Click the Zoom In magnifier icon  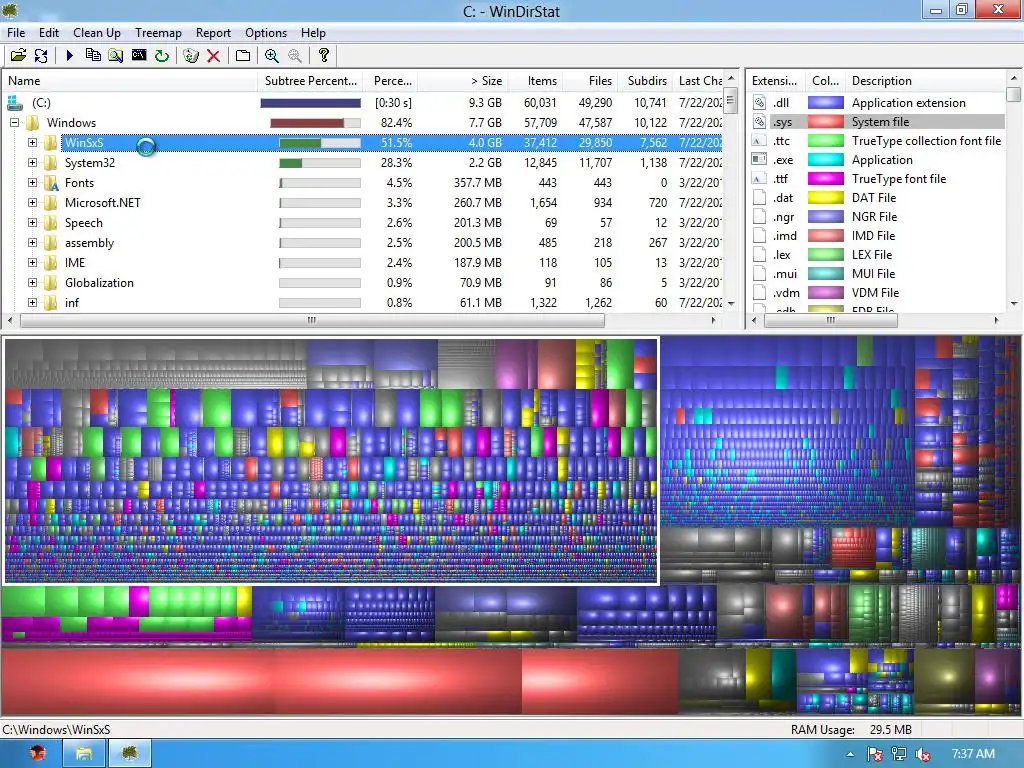click(272, 56)
